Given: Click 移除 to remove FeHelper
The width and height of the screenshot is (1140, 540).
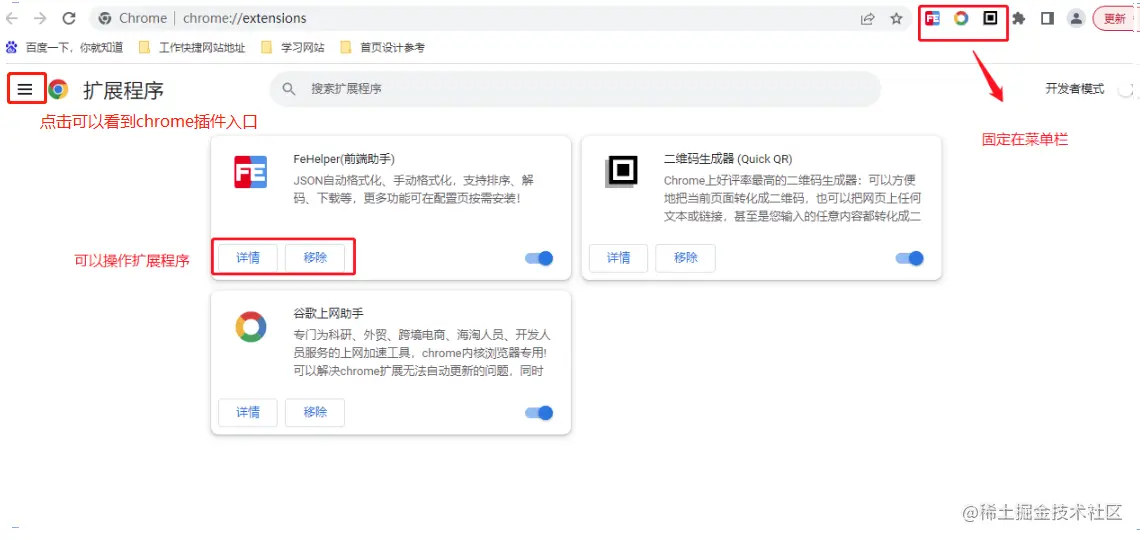Looking at the screenshot, I should (315, 257).
